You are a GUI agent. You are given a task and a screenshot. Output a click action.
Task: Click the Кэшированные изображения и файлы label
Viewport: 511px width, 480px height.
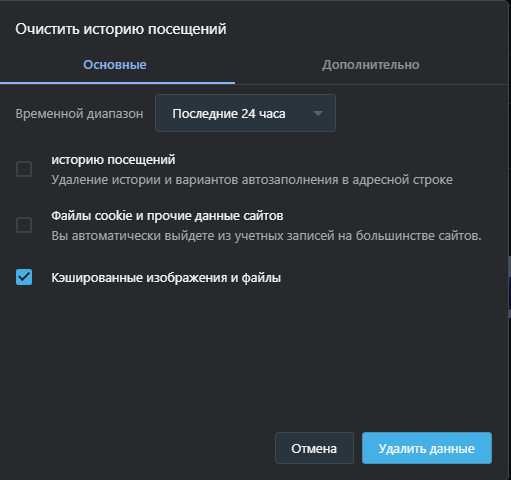click(166, 278)
